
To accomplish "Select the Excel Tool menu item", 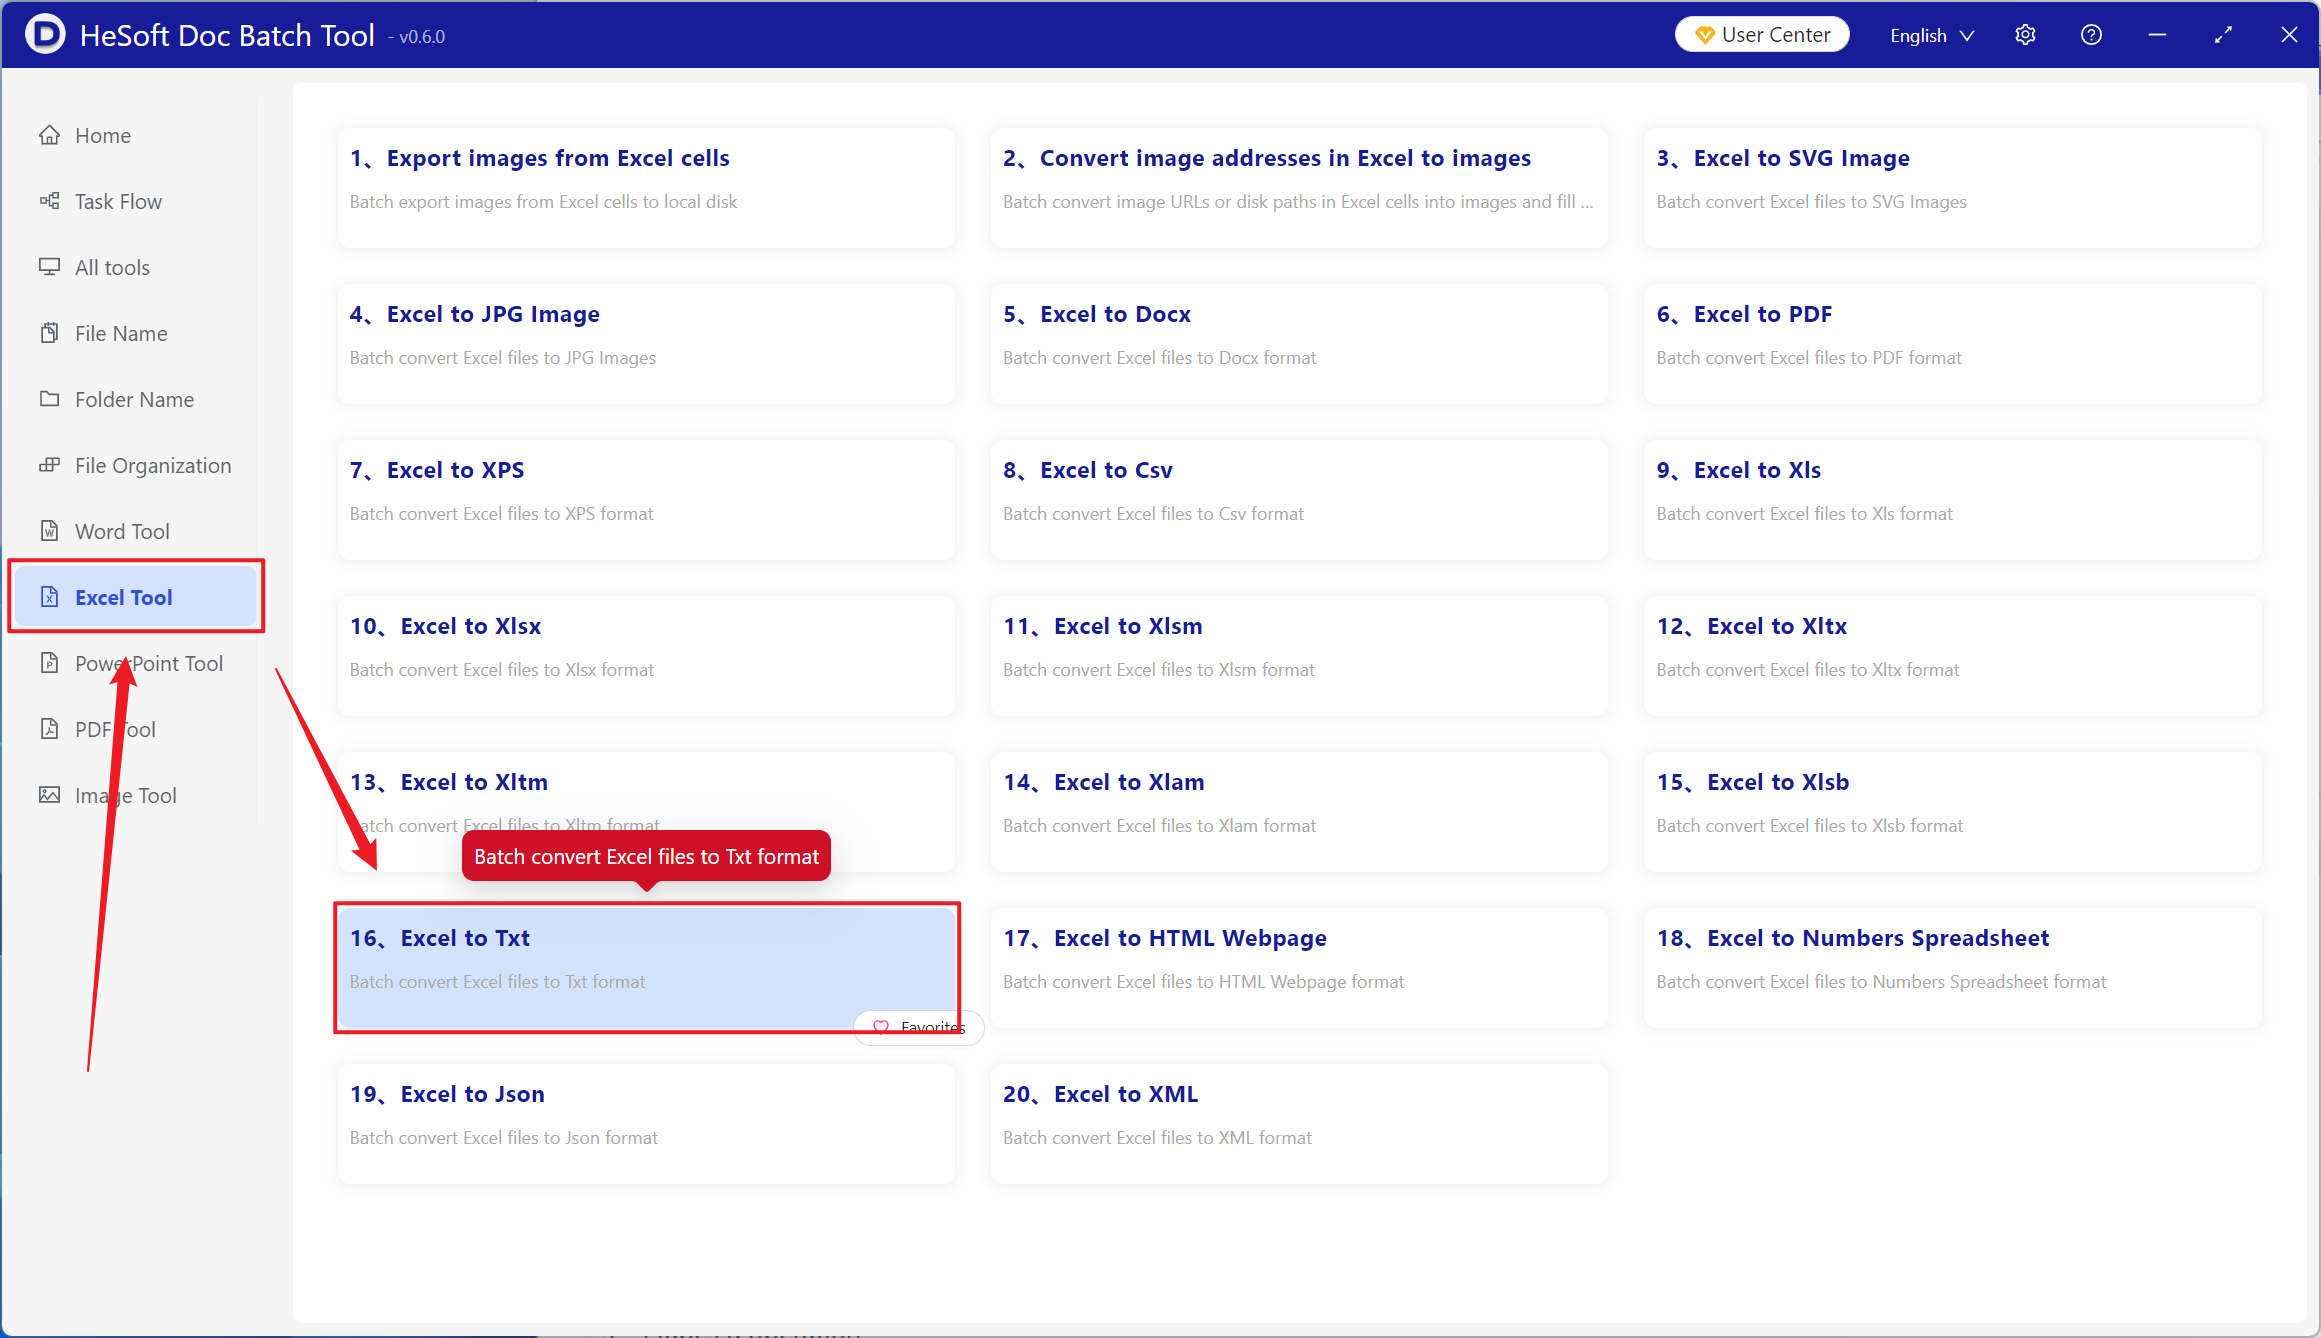I will point(135,597).
